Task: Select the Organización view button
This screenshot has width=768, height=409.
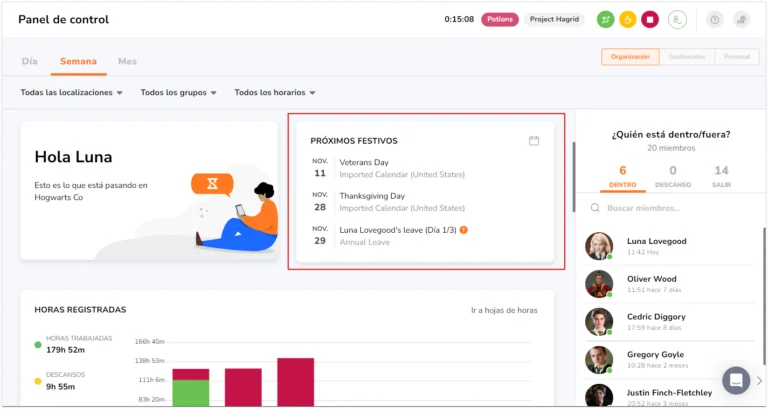Action: [630, 57]
